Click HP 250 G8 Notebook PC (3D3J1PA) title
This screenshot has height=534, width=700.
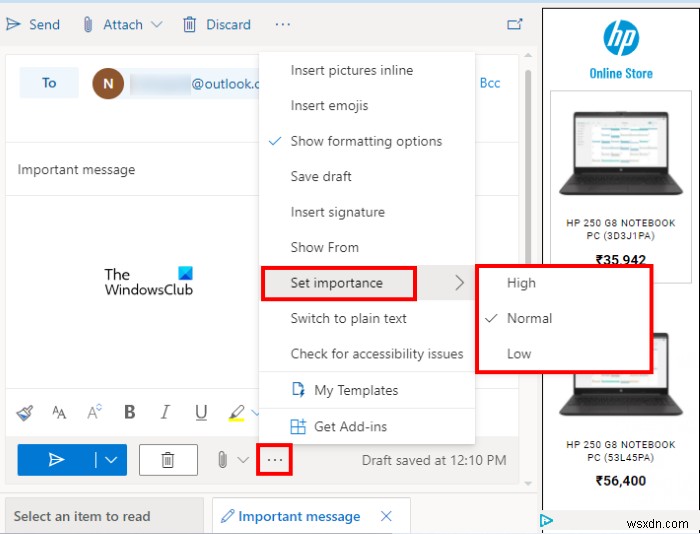coord(621,229)
